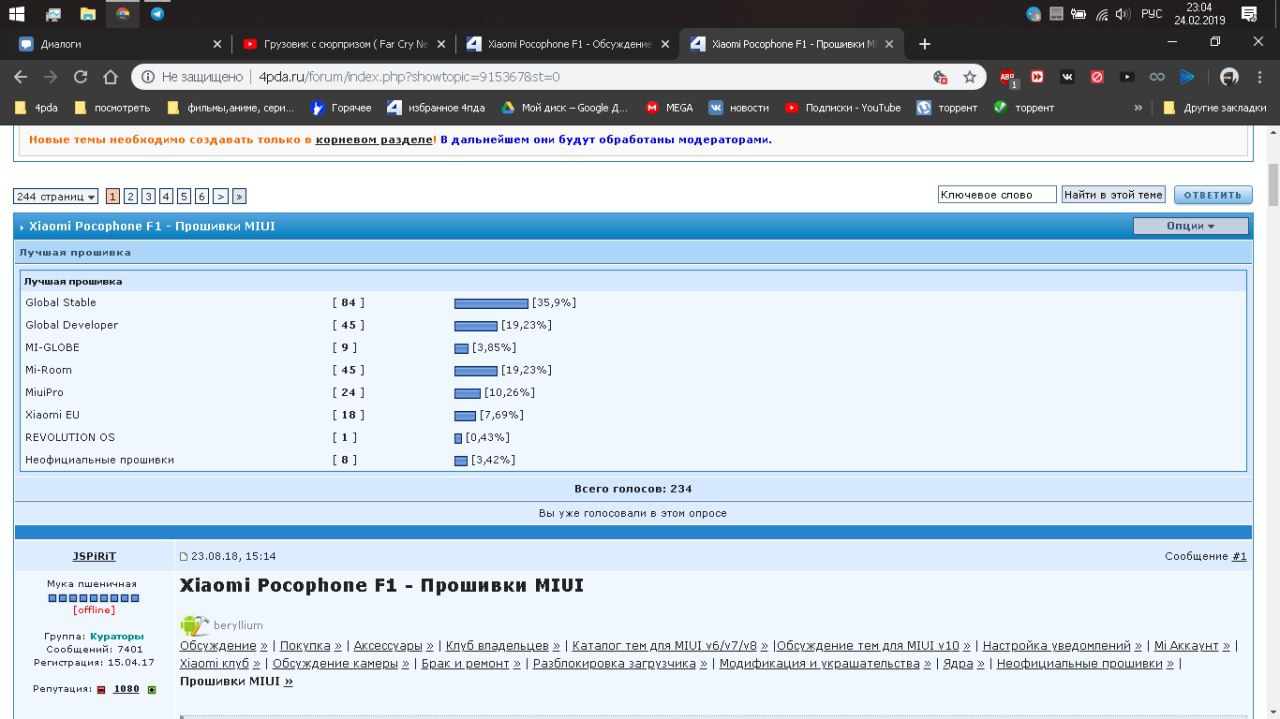This screenshot has height=719, width=1280.
Task: Open Telegram from the taskbar
Action: point(157,14)
